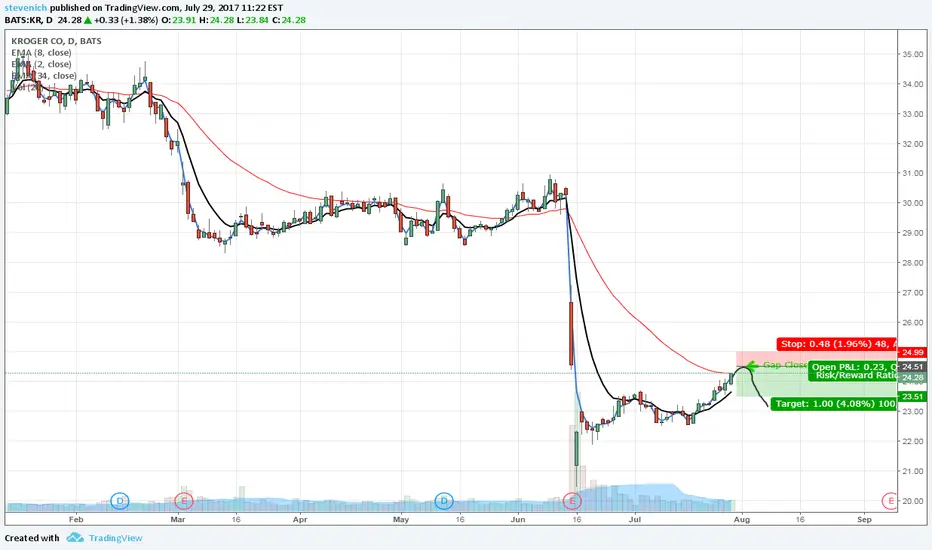The image size is (932, 550).
Task: Open the earnings marker right of Sep
Action: [890, 501]
